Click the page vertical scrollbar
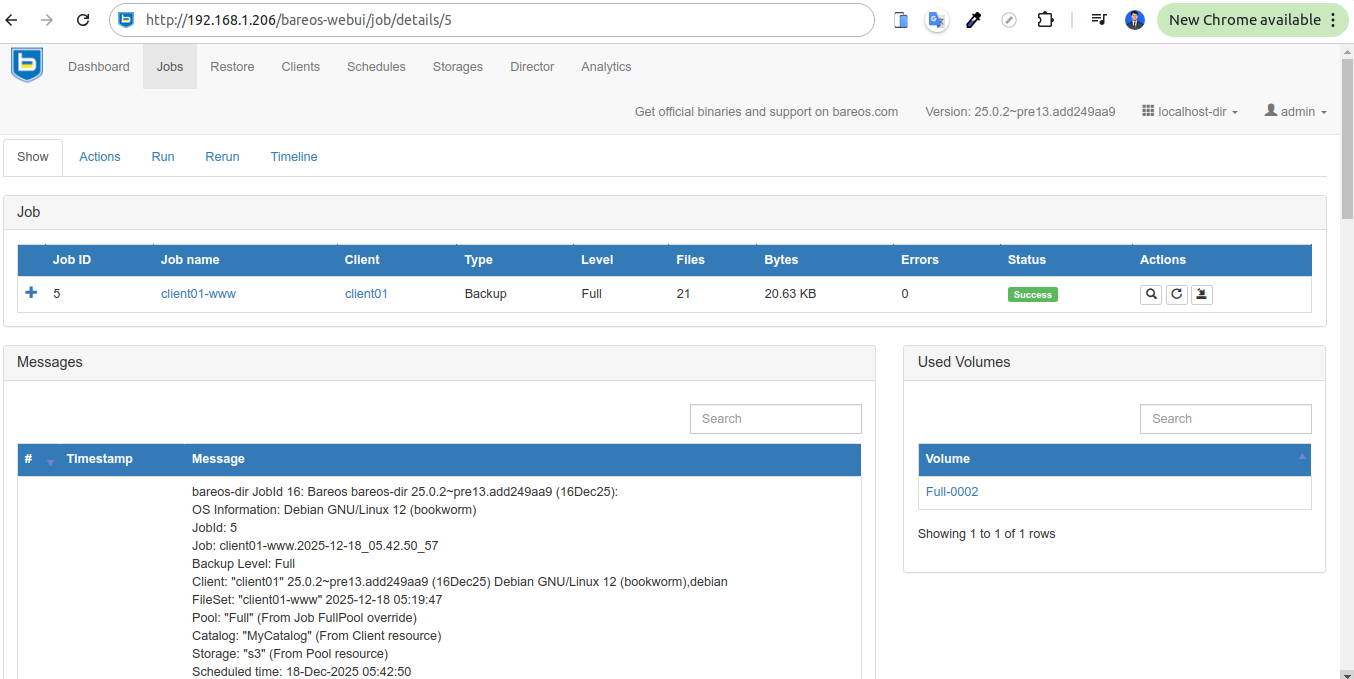The image size is (1354, 679). click(x=1346, y=137)
